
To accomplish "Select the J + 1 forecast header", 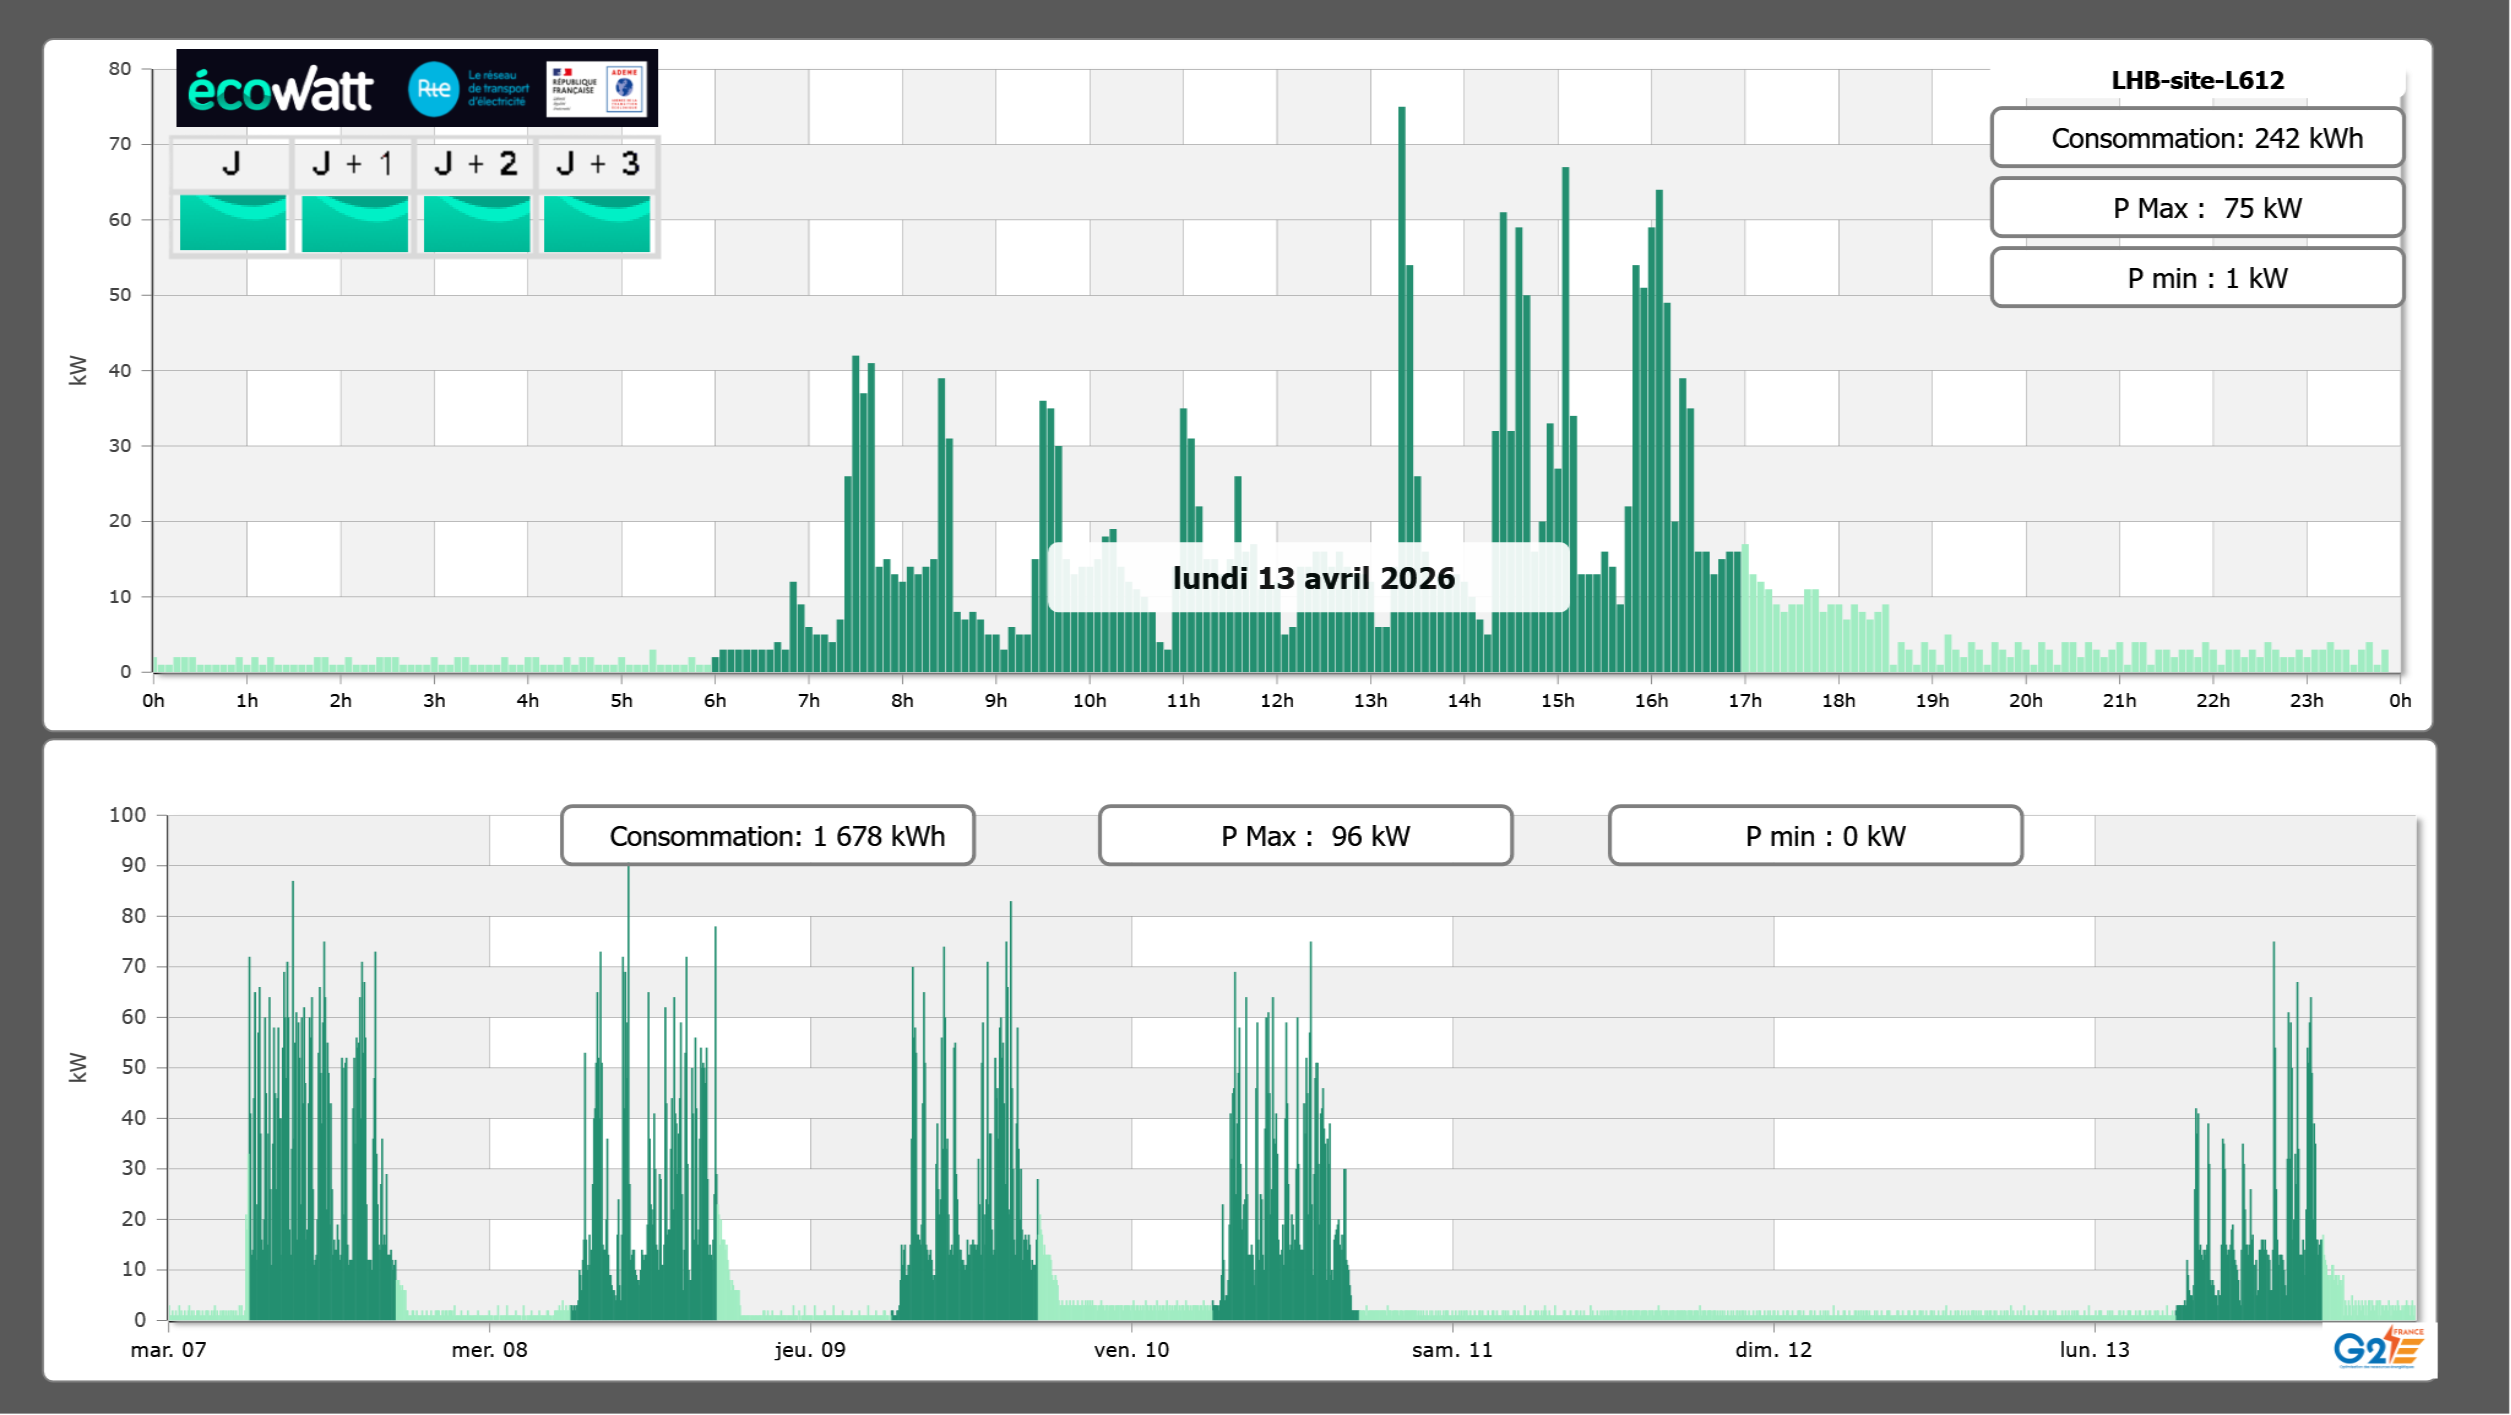I will 353,164.
